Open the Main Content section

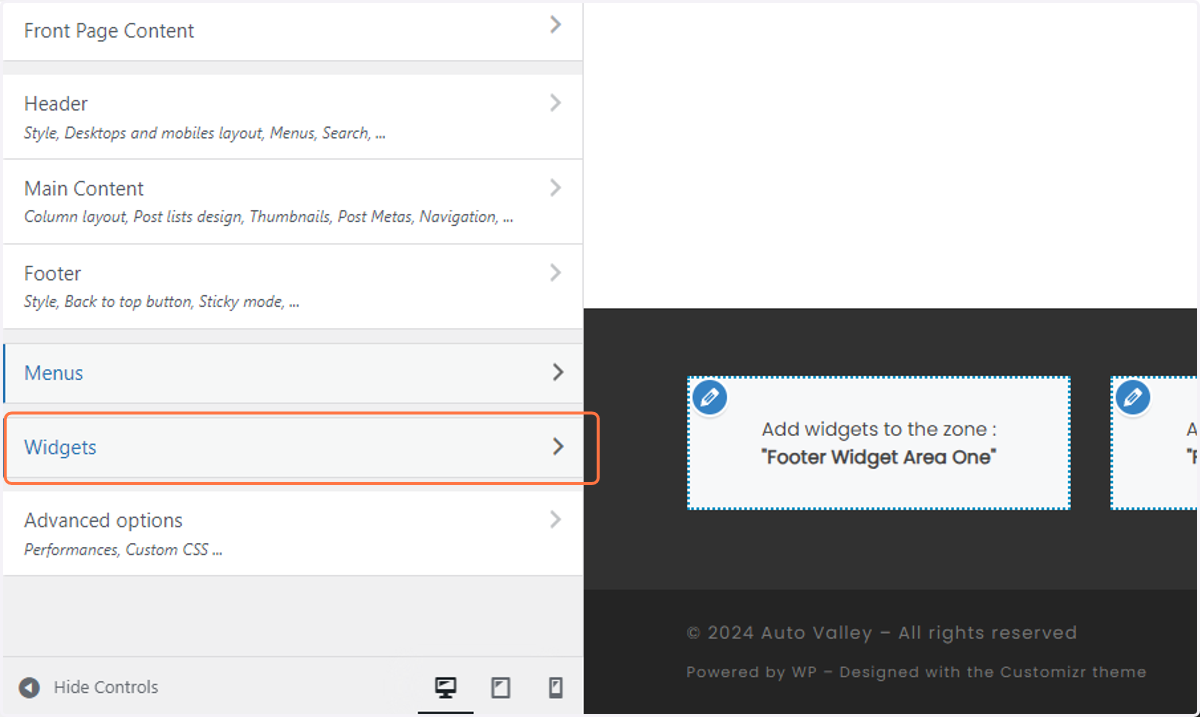coord(292,202)
